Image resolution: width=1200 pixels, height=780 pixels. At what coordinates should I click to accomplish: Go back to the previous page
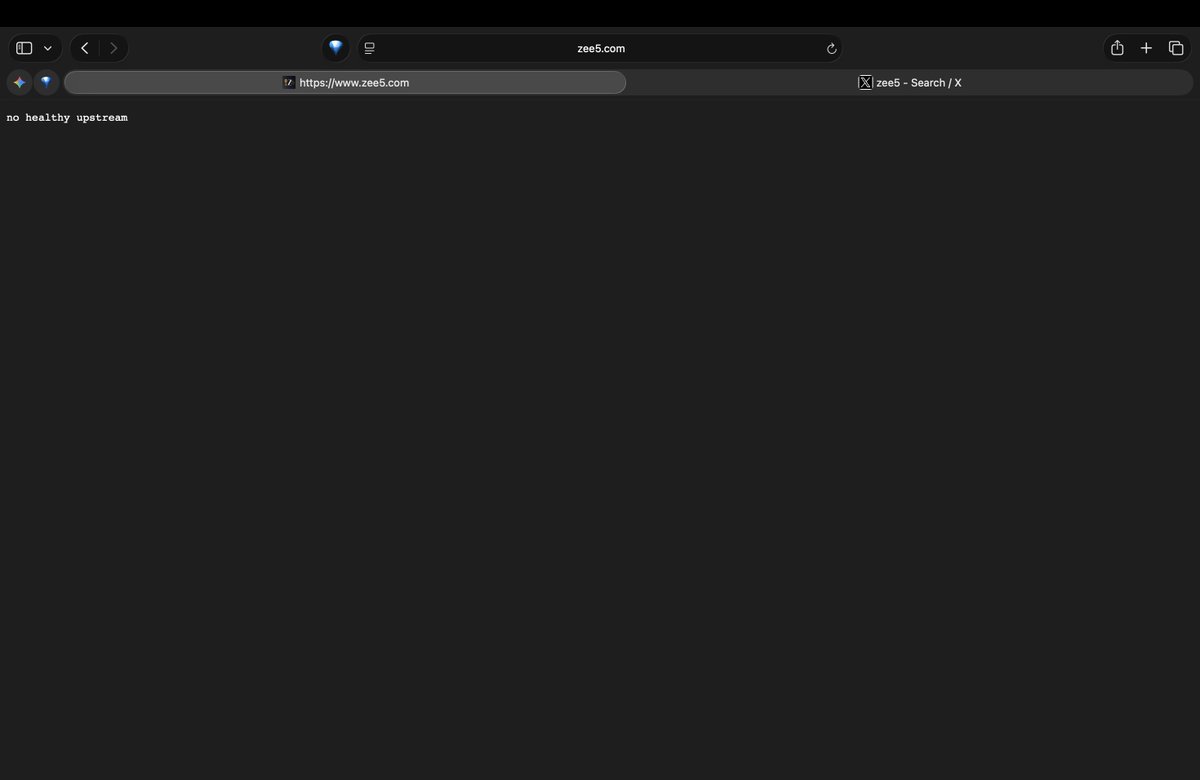85,48
